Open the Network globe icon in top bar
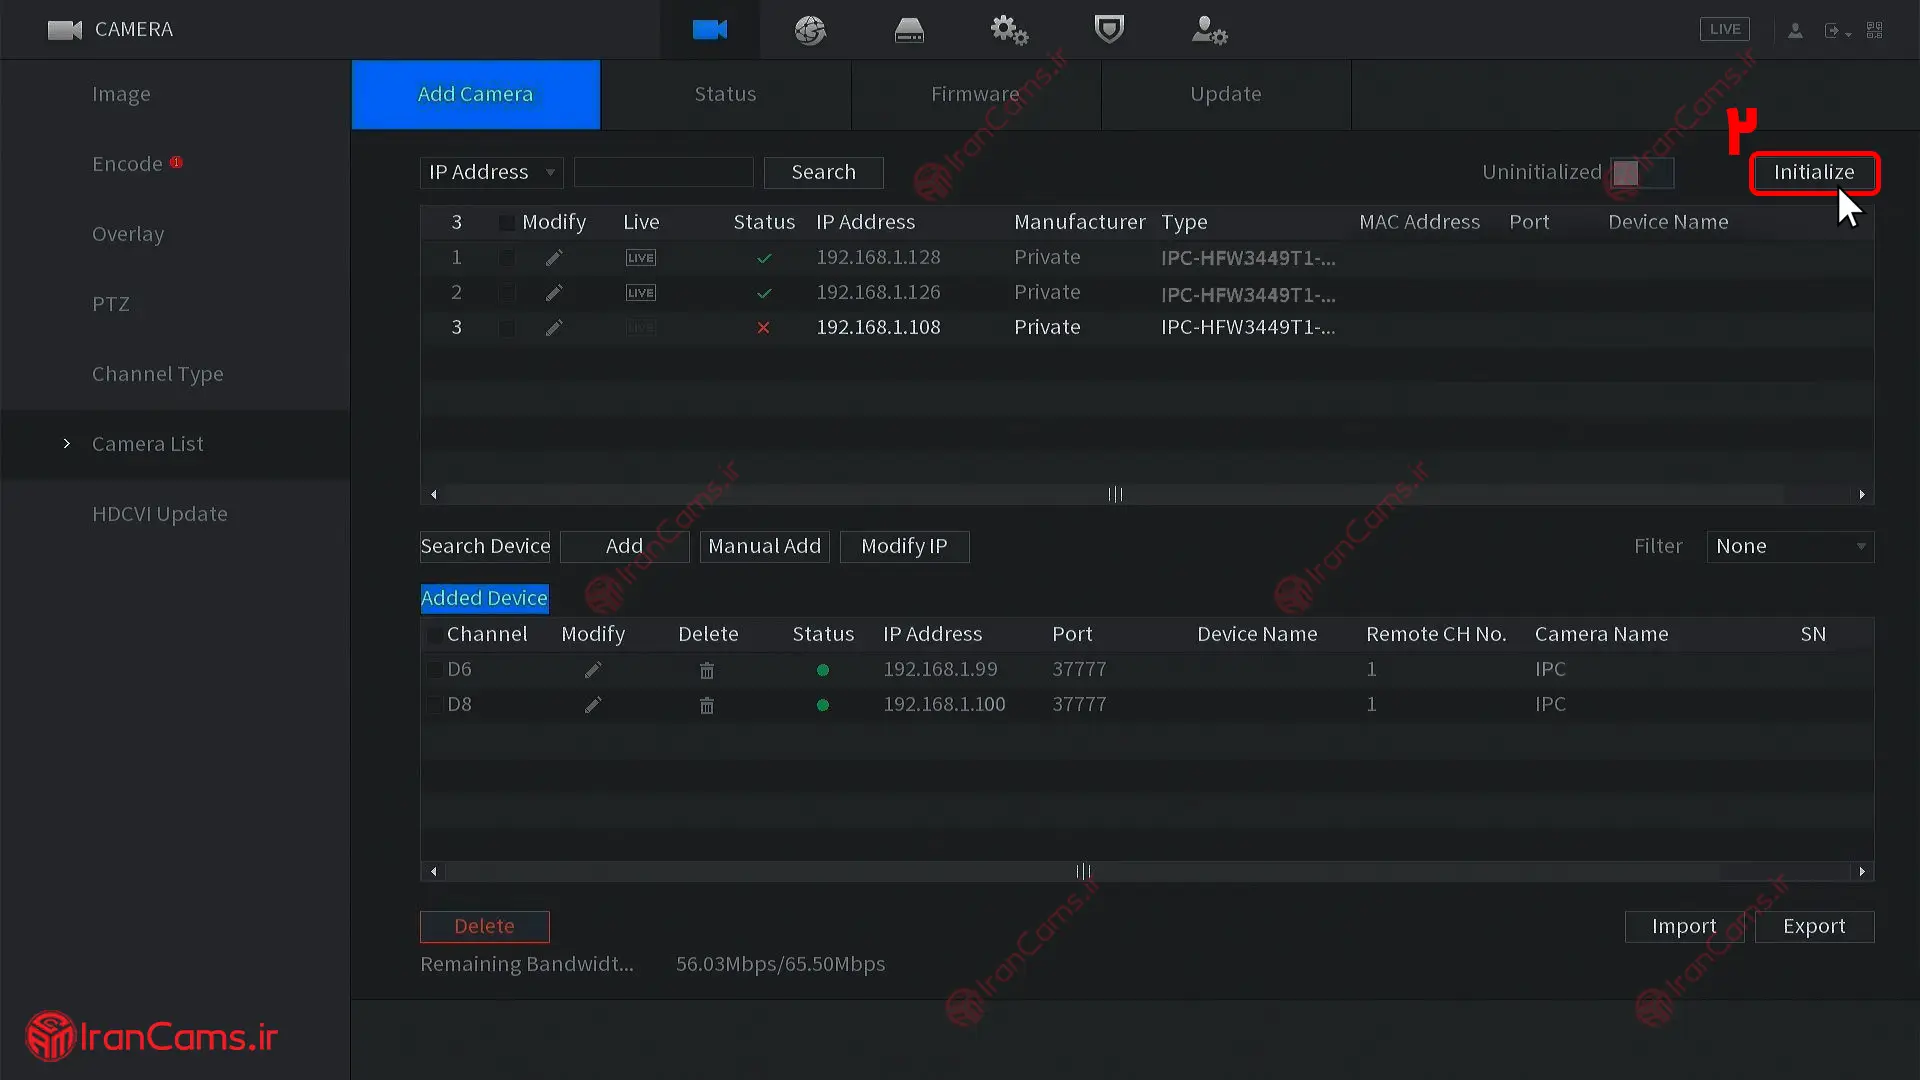1920x1080 pixels. click(x=810, y=30)
